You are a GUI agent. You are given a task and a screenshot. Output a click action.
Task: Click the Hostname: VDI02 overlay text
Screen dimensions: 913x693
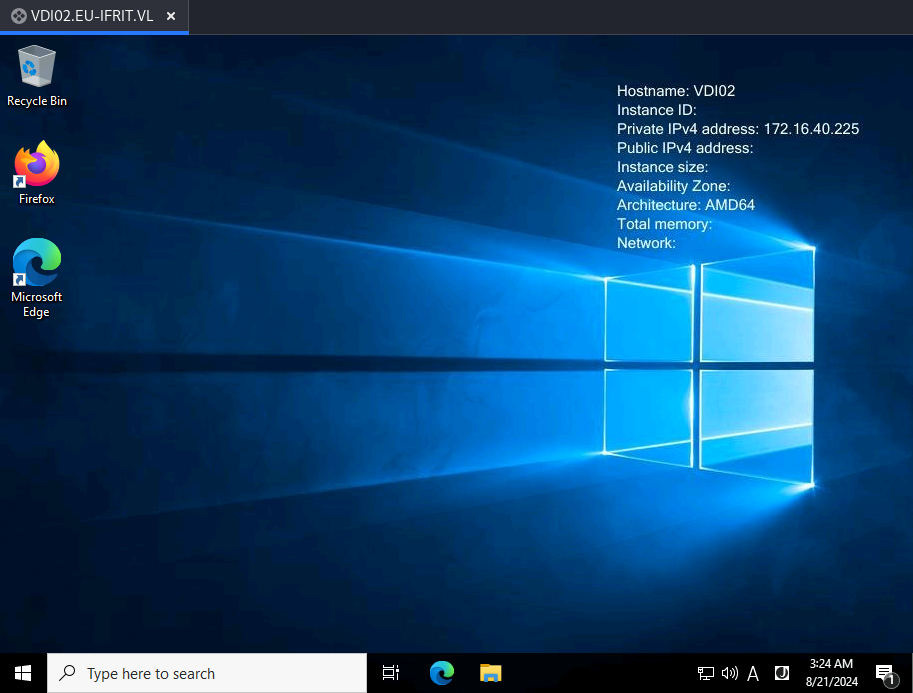coord(675,91)
